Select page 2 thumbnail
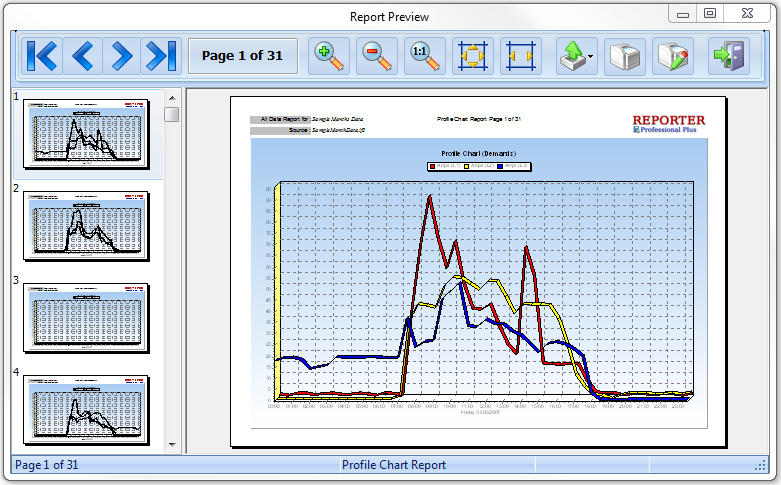 point(86,226)
